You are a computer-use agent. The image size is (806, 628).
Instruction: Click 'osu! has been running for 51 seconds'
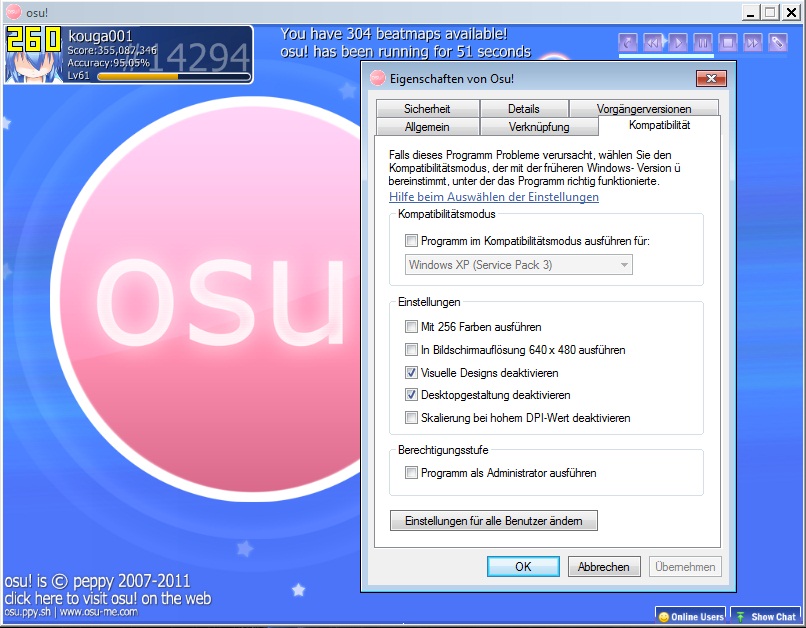point(406,51)
